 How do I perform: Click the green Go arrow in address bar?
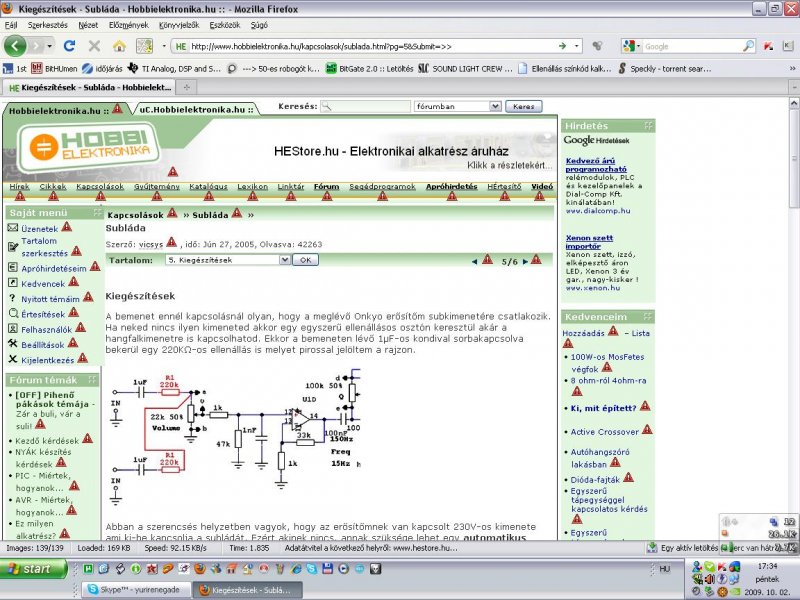click(x=562, y=46)
